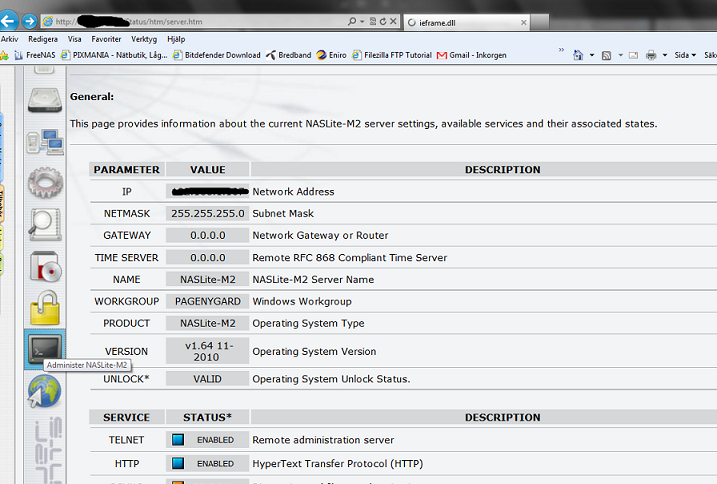Click the GATEWAY value 0.0.0.0

pyautogui.click(x=208, y=236)
